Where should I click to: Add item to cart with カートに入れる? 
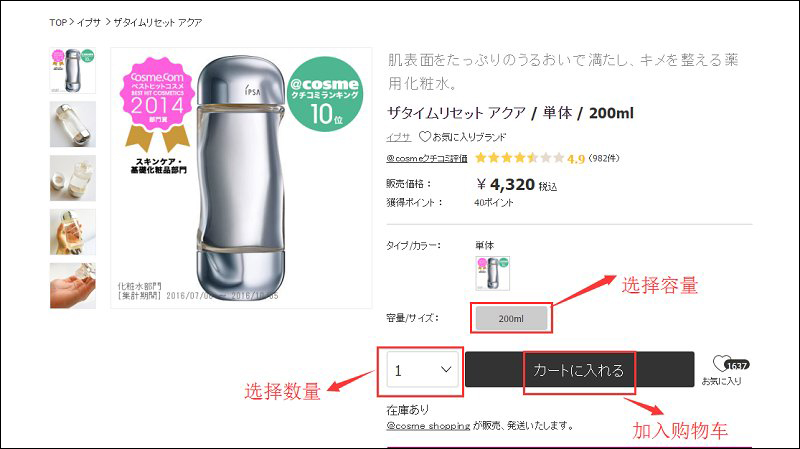click(578, 370)
